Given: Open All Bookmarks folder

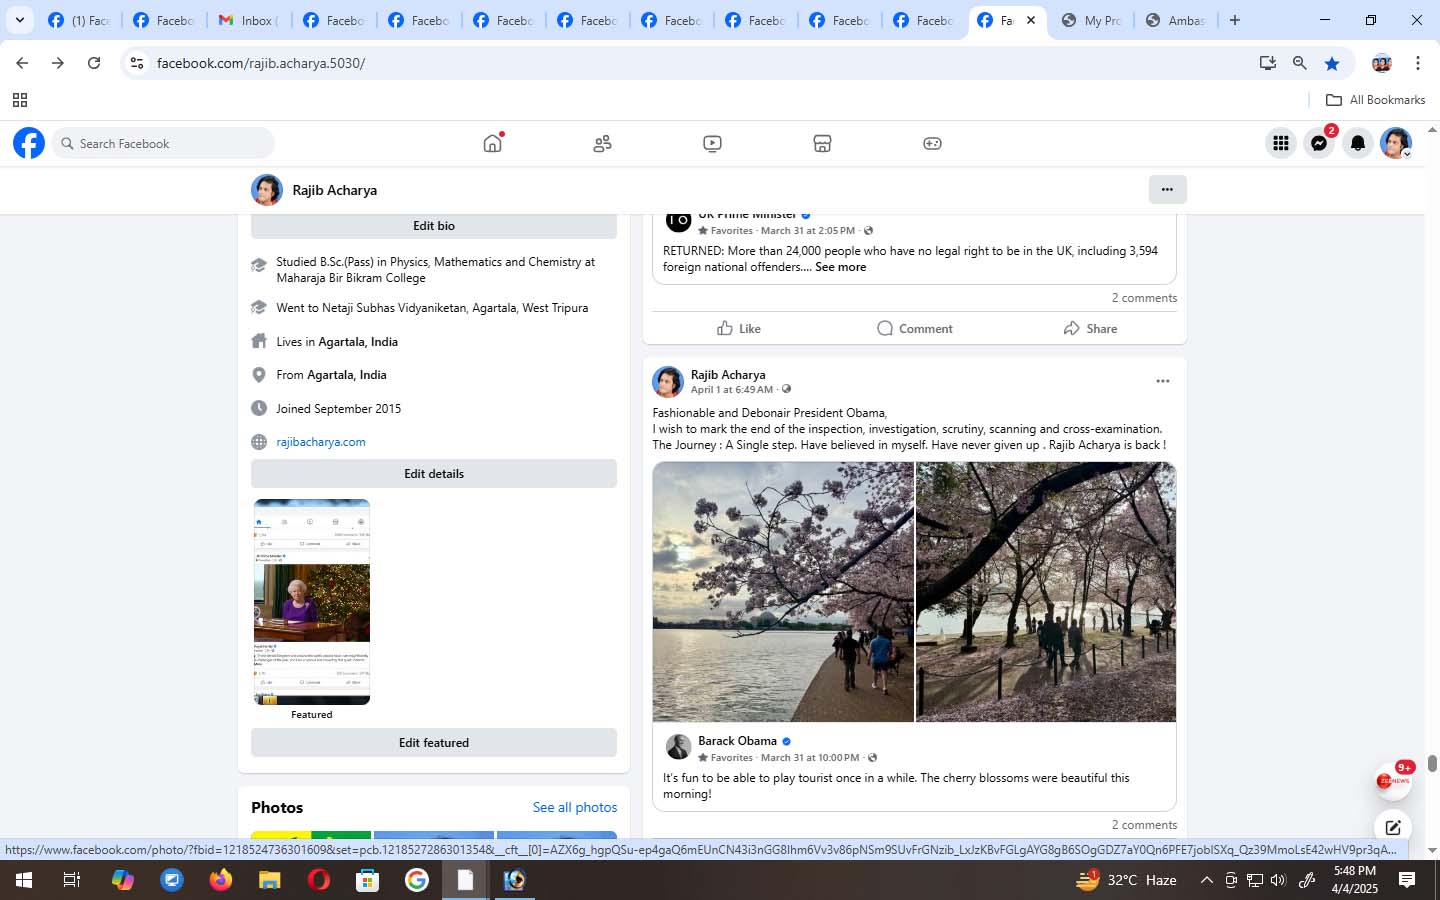Looking at the screenshot, I should point(1375,100).
